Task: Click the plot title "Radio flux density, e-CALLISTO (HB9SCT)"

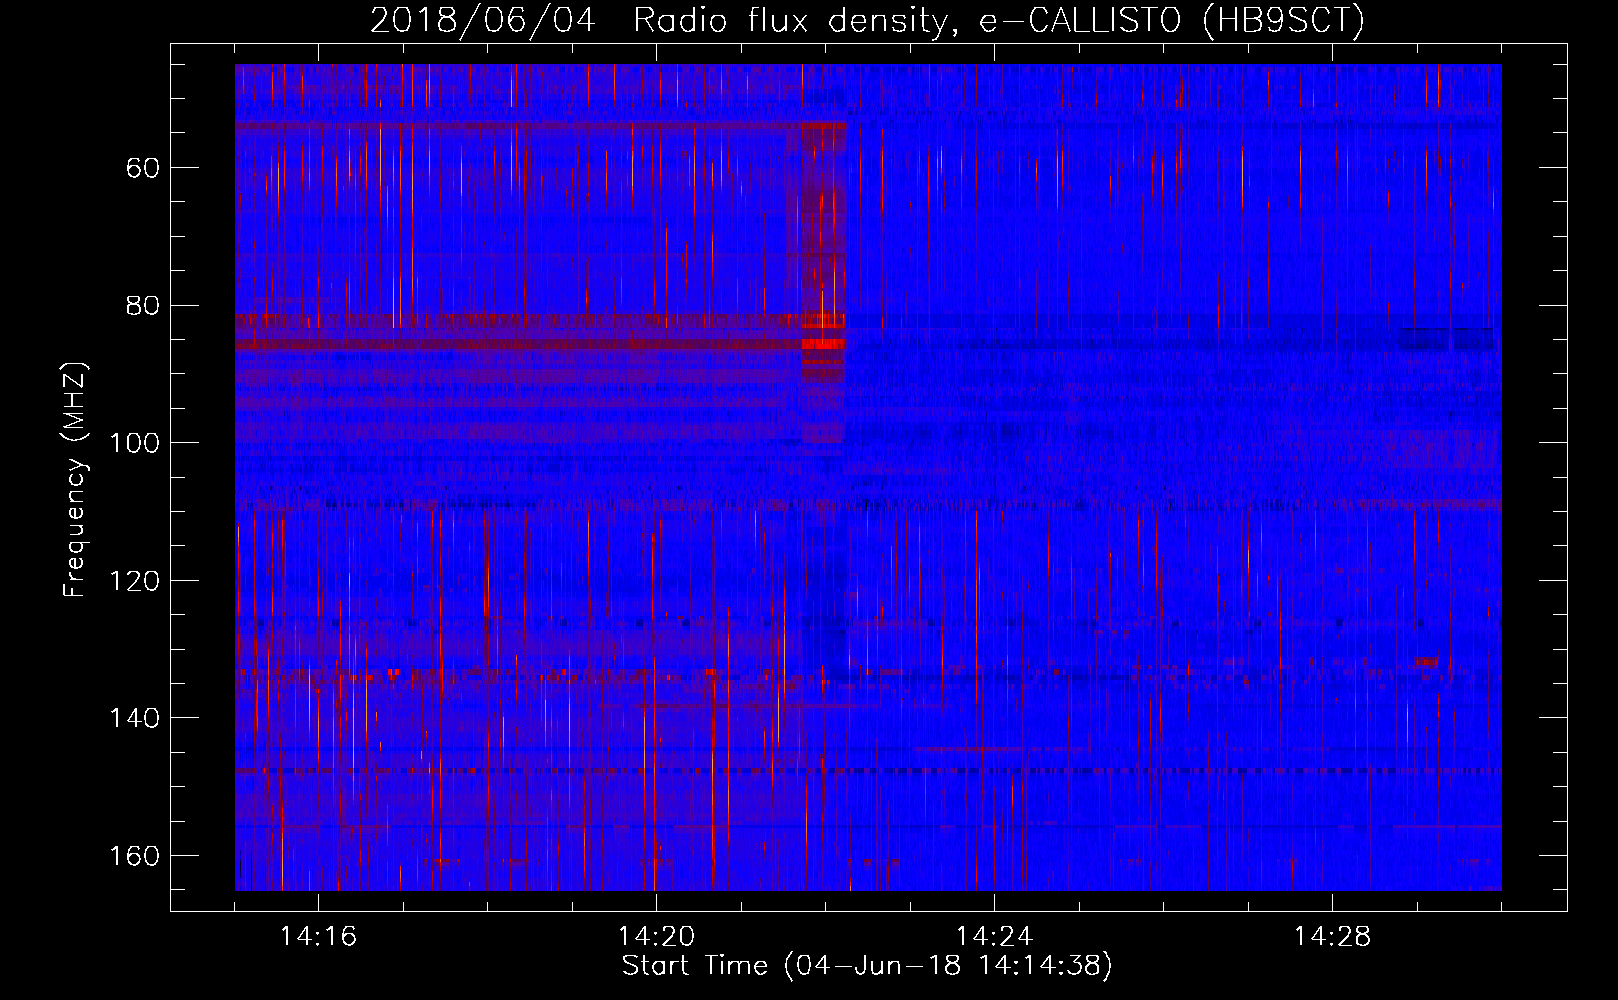Action: [x=998, y=20]
